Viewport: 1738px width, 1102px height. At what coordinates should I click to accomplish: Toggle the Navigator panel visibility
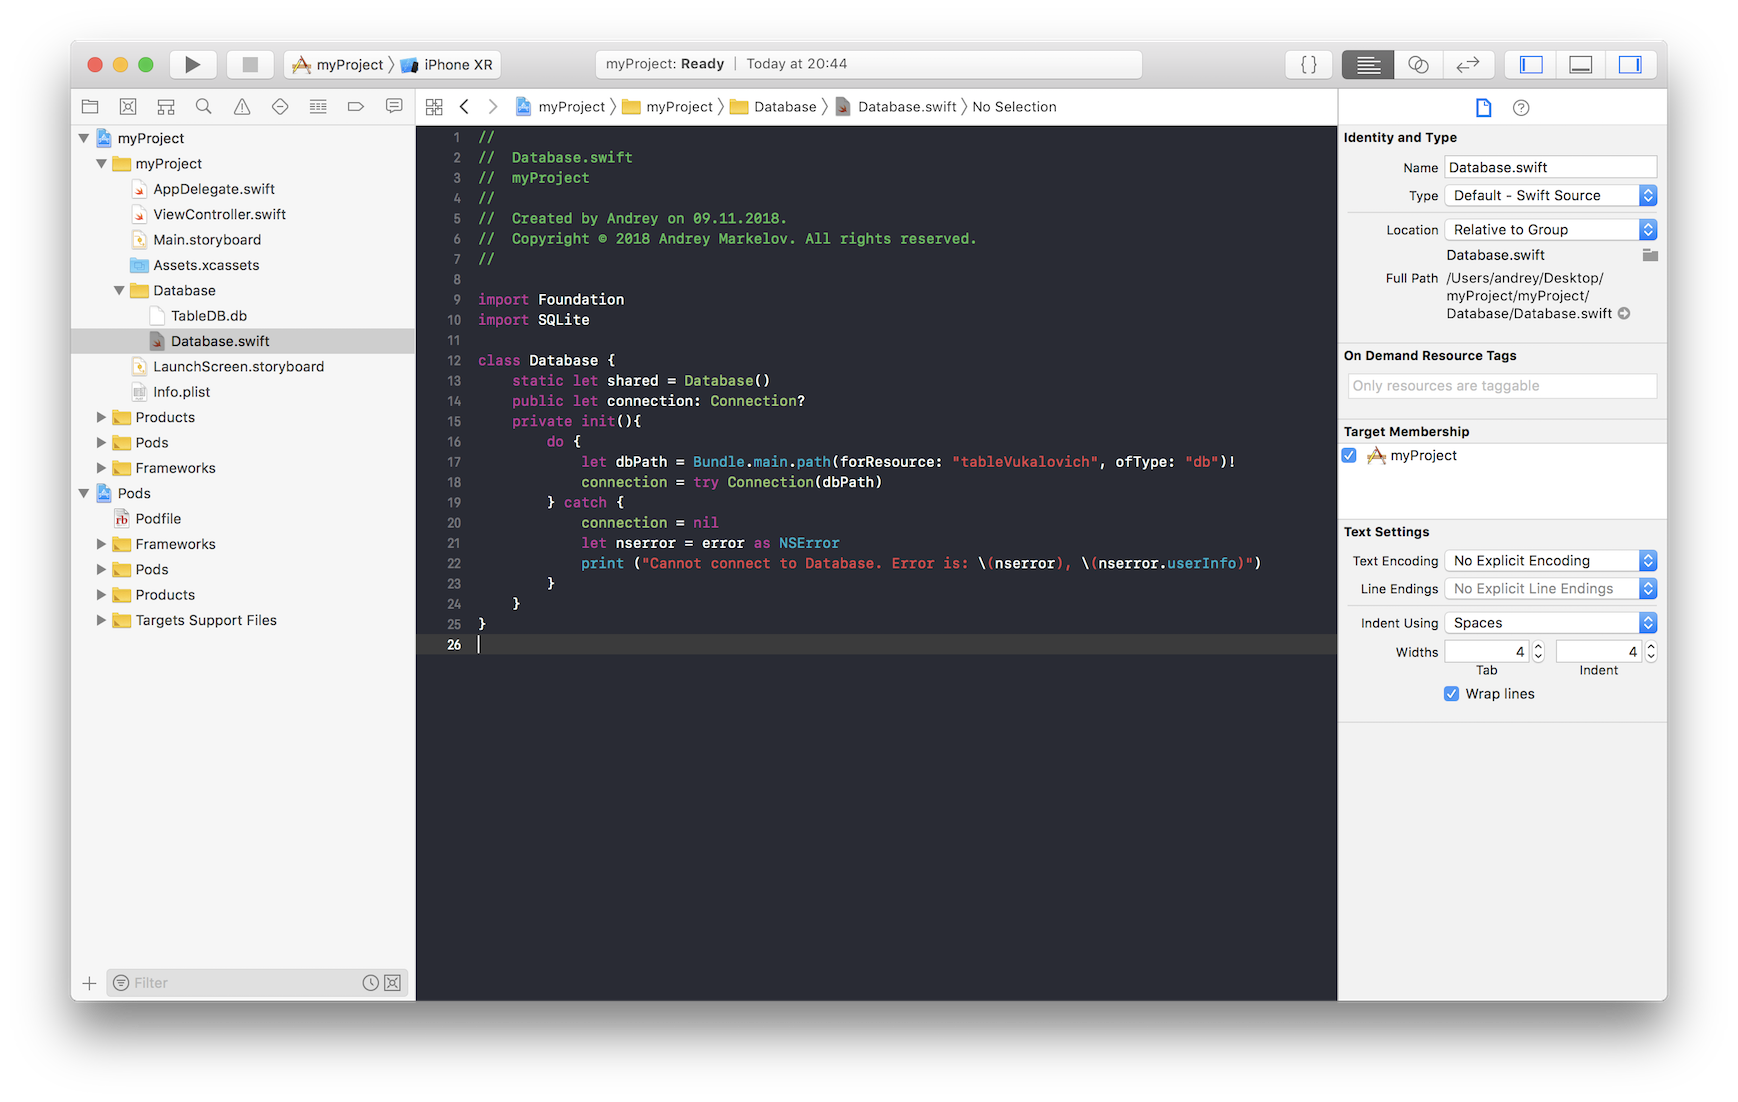click(x=1531, y=65)
